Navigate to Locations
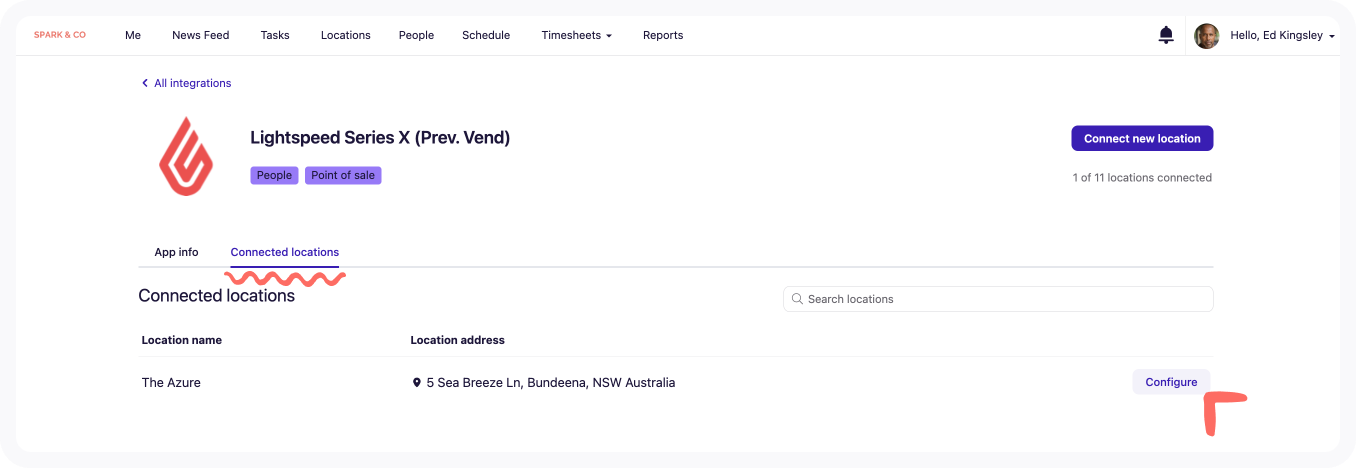Viewport: 1356px width, 468px height. (x=346, y=35)
